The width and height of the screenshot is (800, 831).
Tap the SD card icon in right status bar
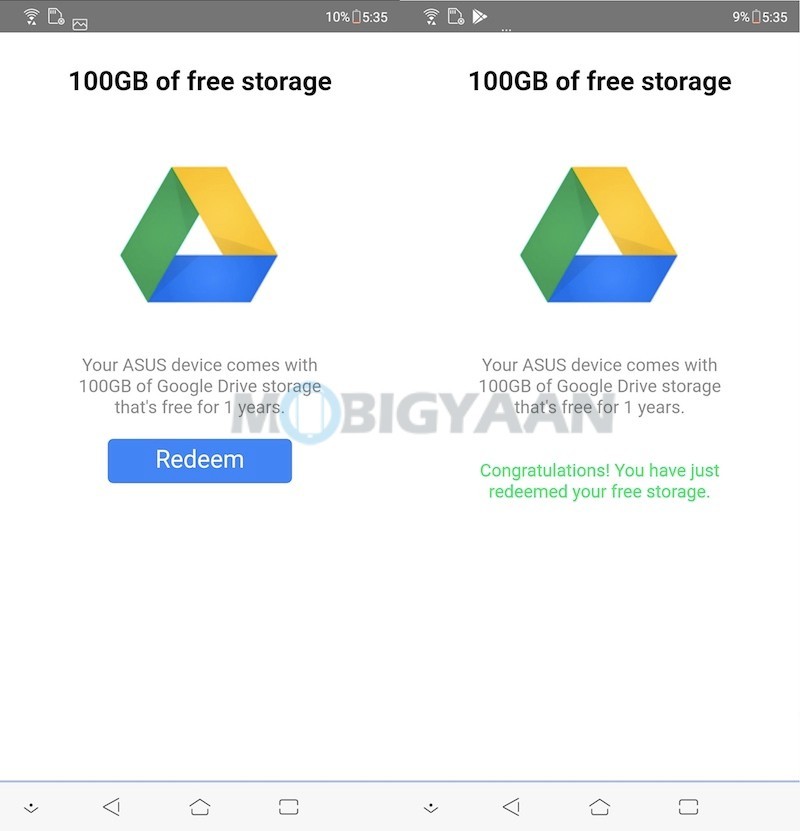(456, 16)
